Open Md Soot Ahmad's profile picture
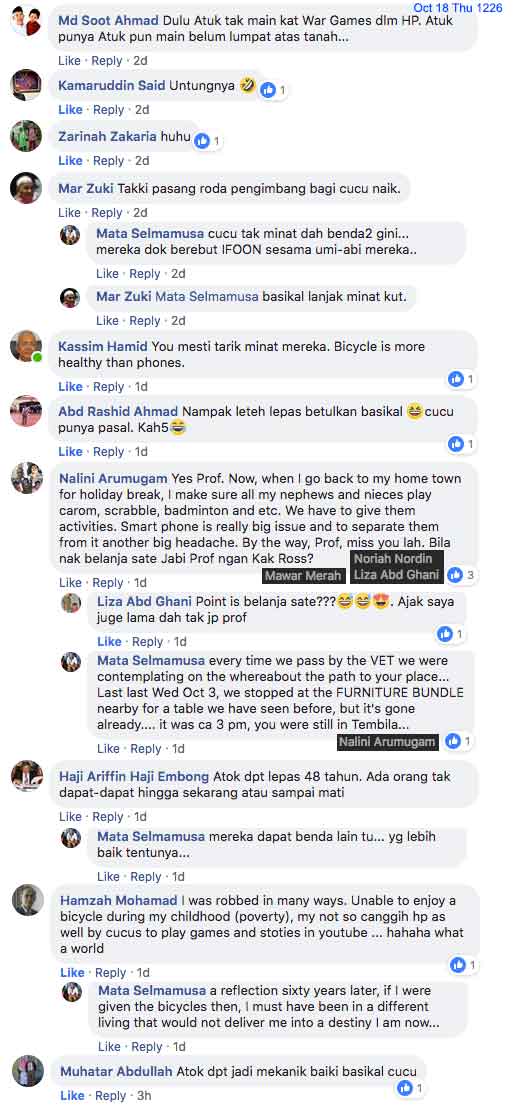The image size is (513, 1109). pyautogui.click(x=26, y=22)
